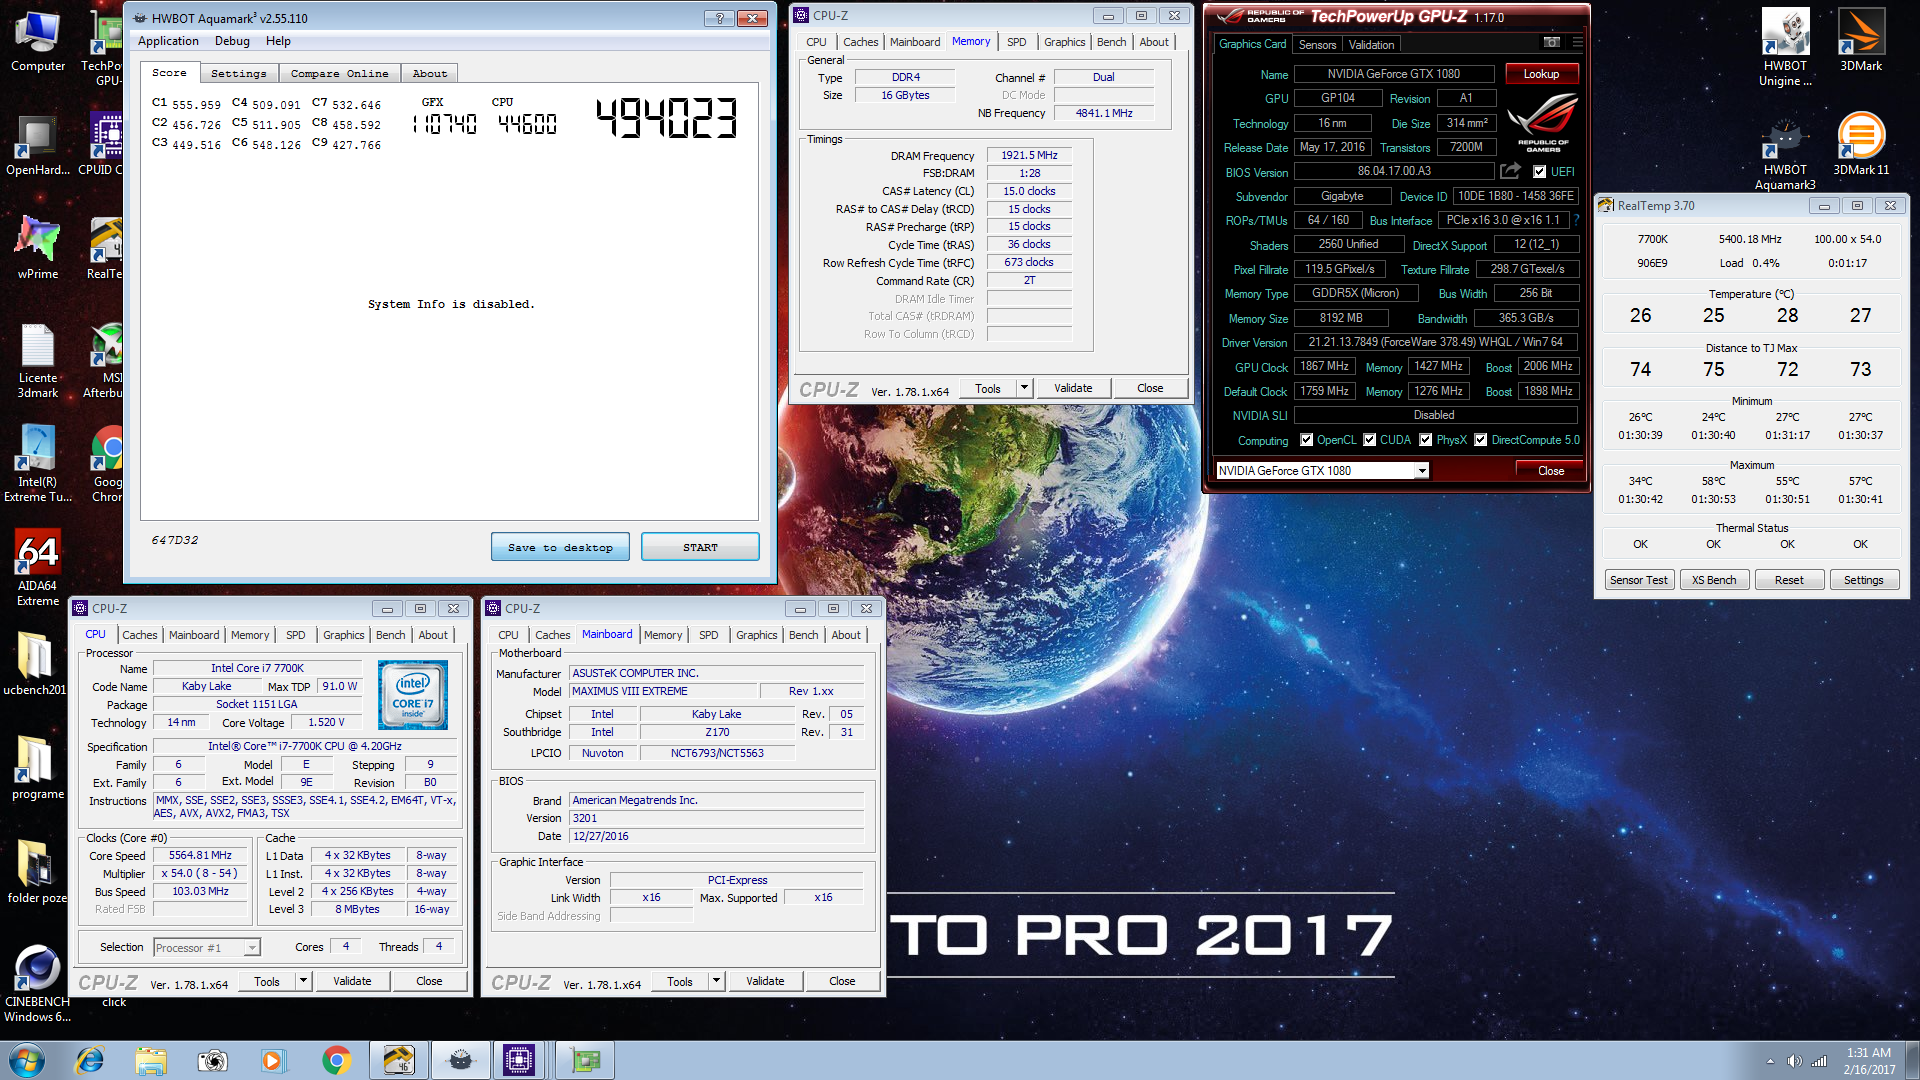
Task: Open ucbench2011 folder on desktop
Action: click(x=35, y=665)
